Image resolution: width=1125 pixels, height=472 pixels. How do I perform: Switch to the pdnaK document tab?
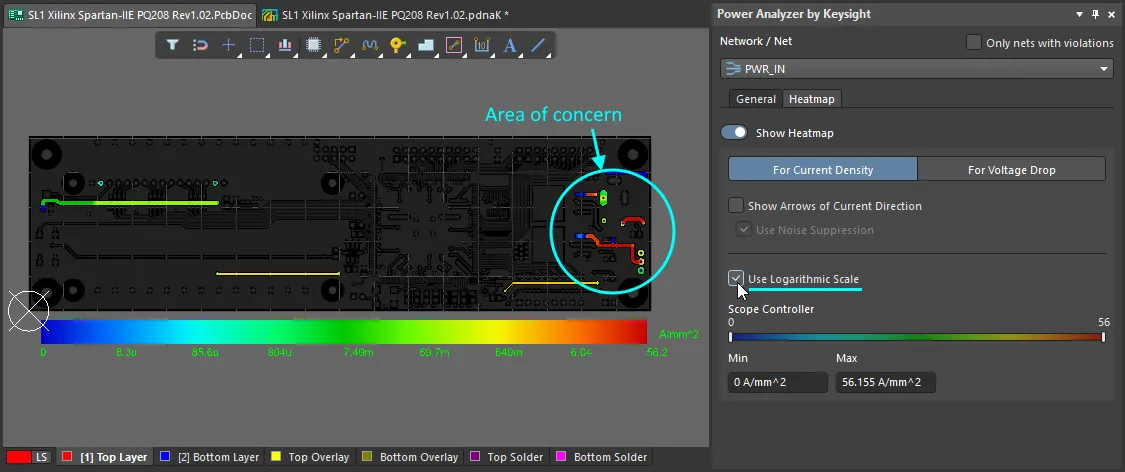click(385, 14)
